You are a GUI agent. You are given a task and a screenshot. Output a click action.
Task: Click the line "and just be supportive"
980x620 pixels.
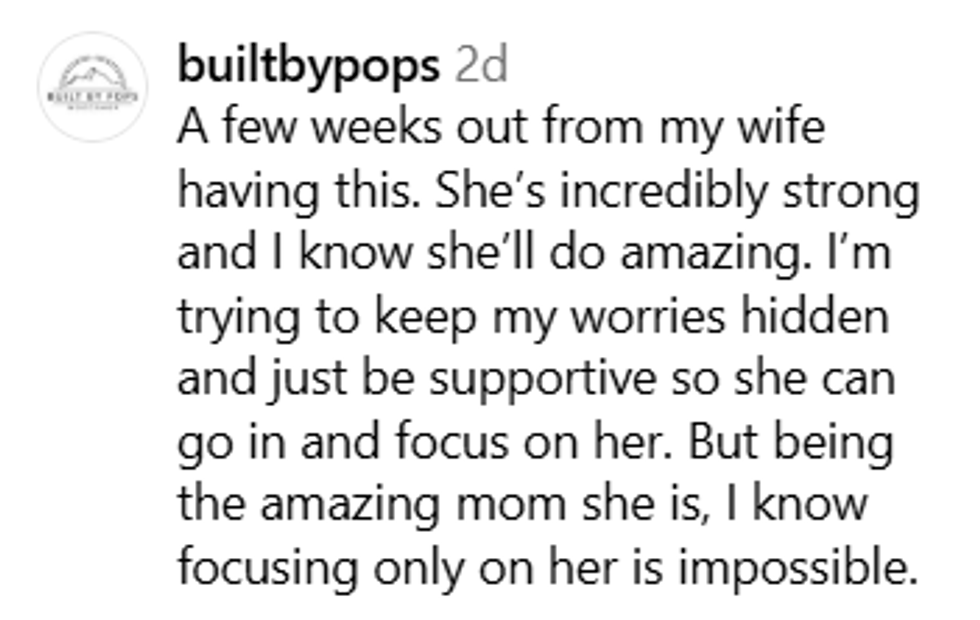(x=535, y=381)
